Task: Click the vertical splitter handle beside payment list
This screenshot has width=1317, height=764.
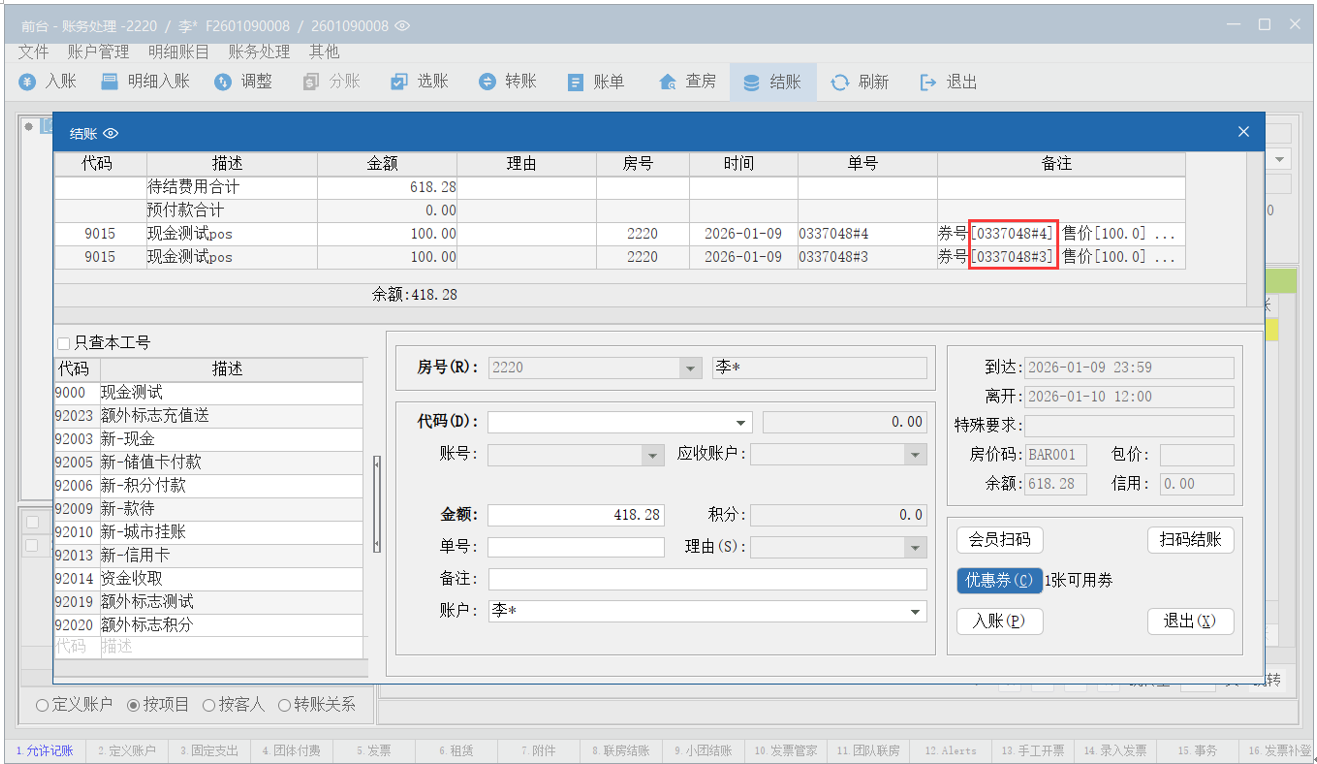Action: 377,504
